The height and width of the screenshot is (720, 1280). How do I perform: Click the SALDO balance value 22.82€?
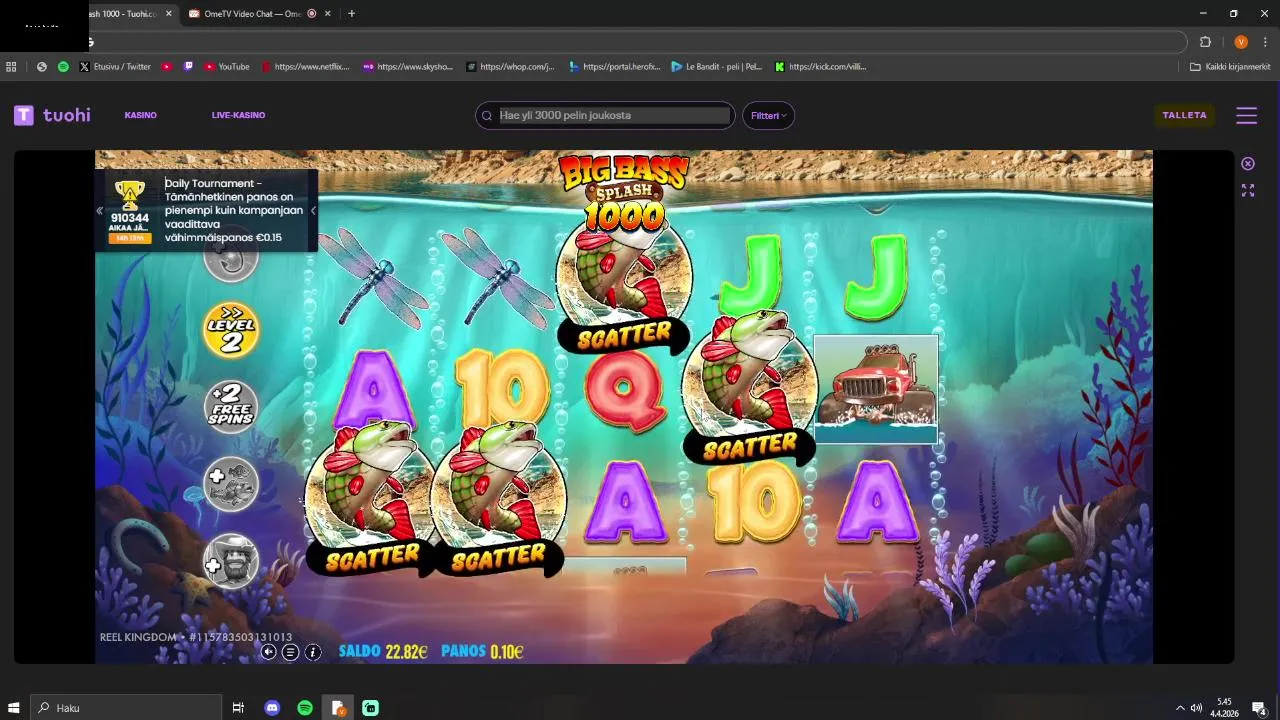coord(406,651)
